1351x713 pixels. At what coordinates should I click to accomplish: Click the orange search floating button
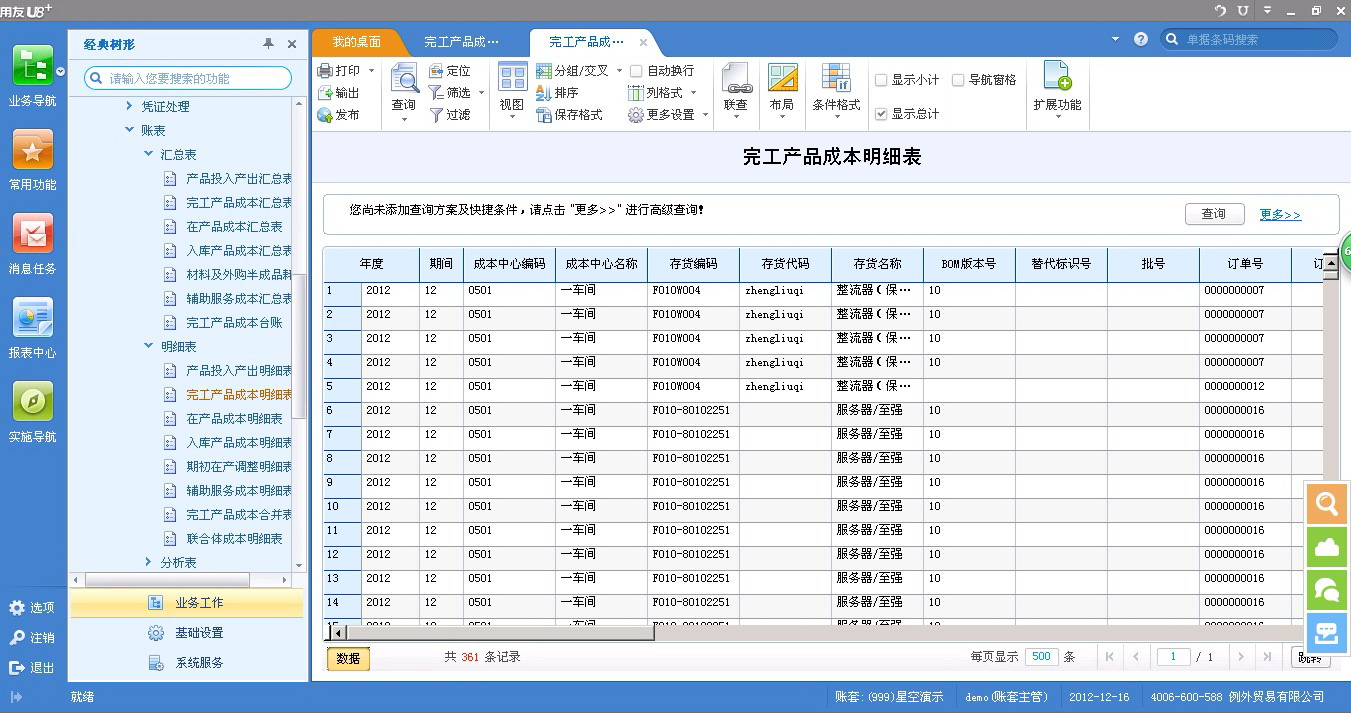click(1327, 505)
